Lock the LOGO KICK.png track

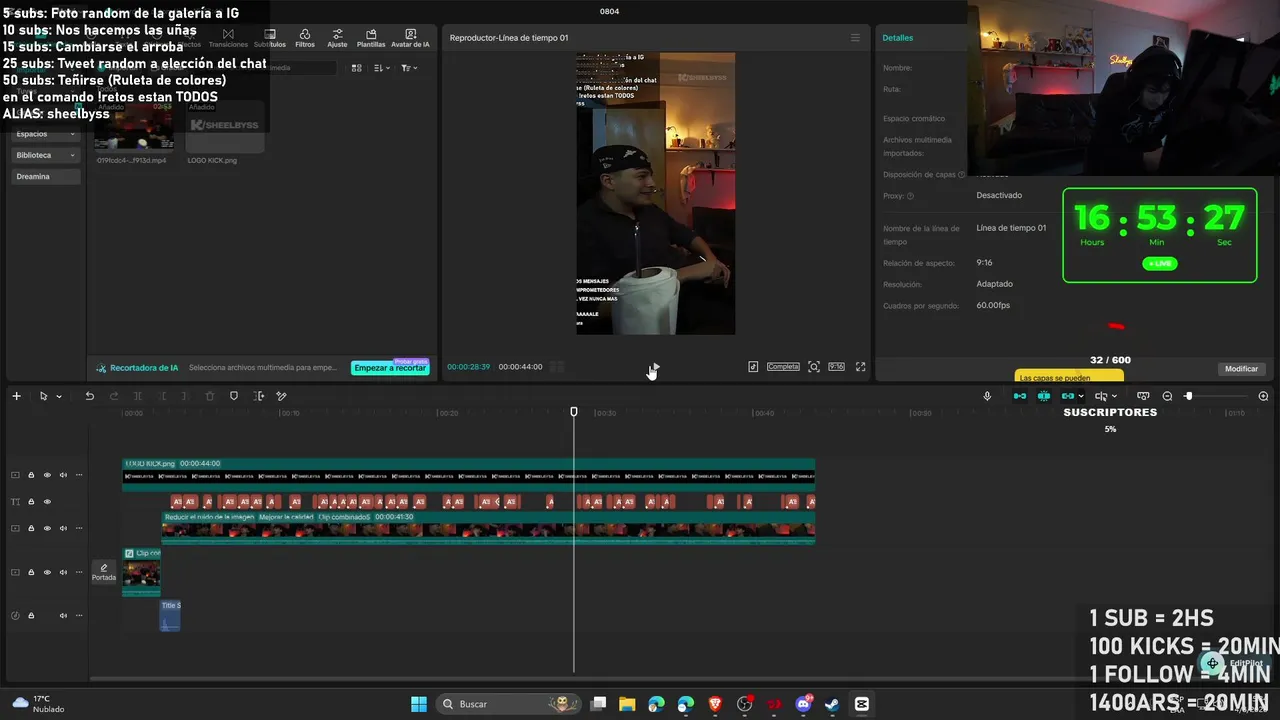pyautogui.click(x=31, y=475)
